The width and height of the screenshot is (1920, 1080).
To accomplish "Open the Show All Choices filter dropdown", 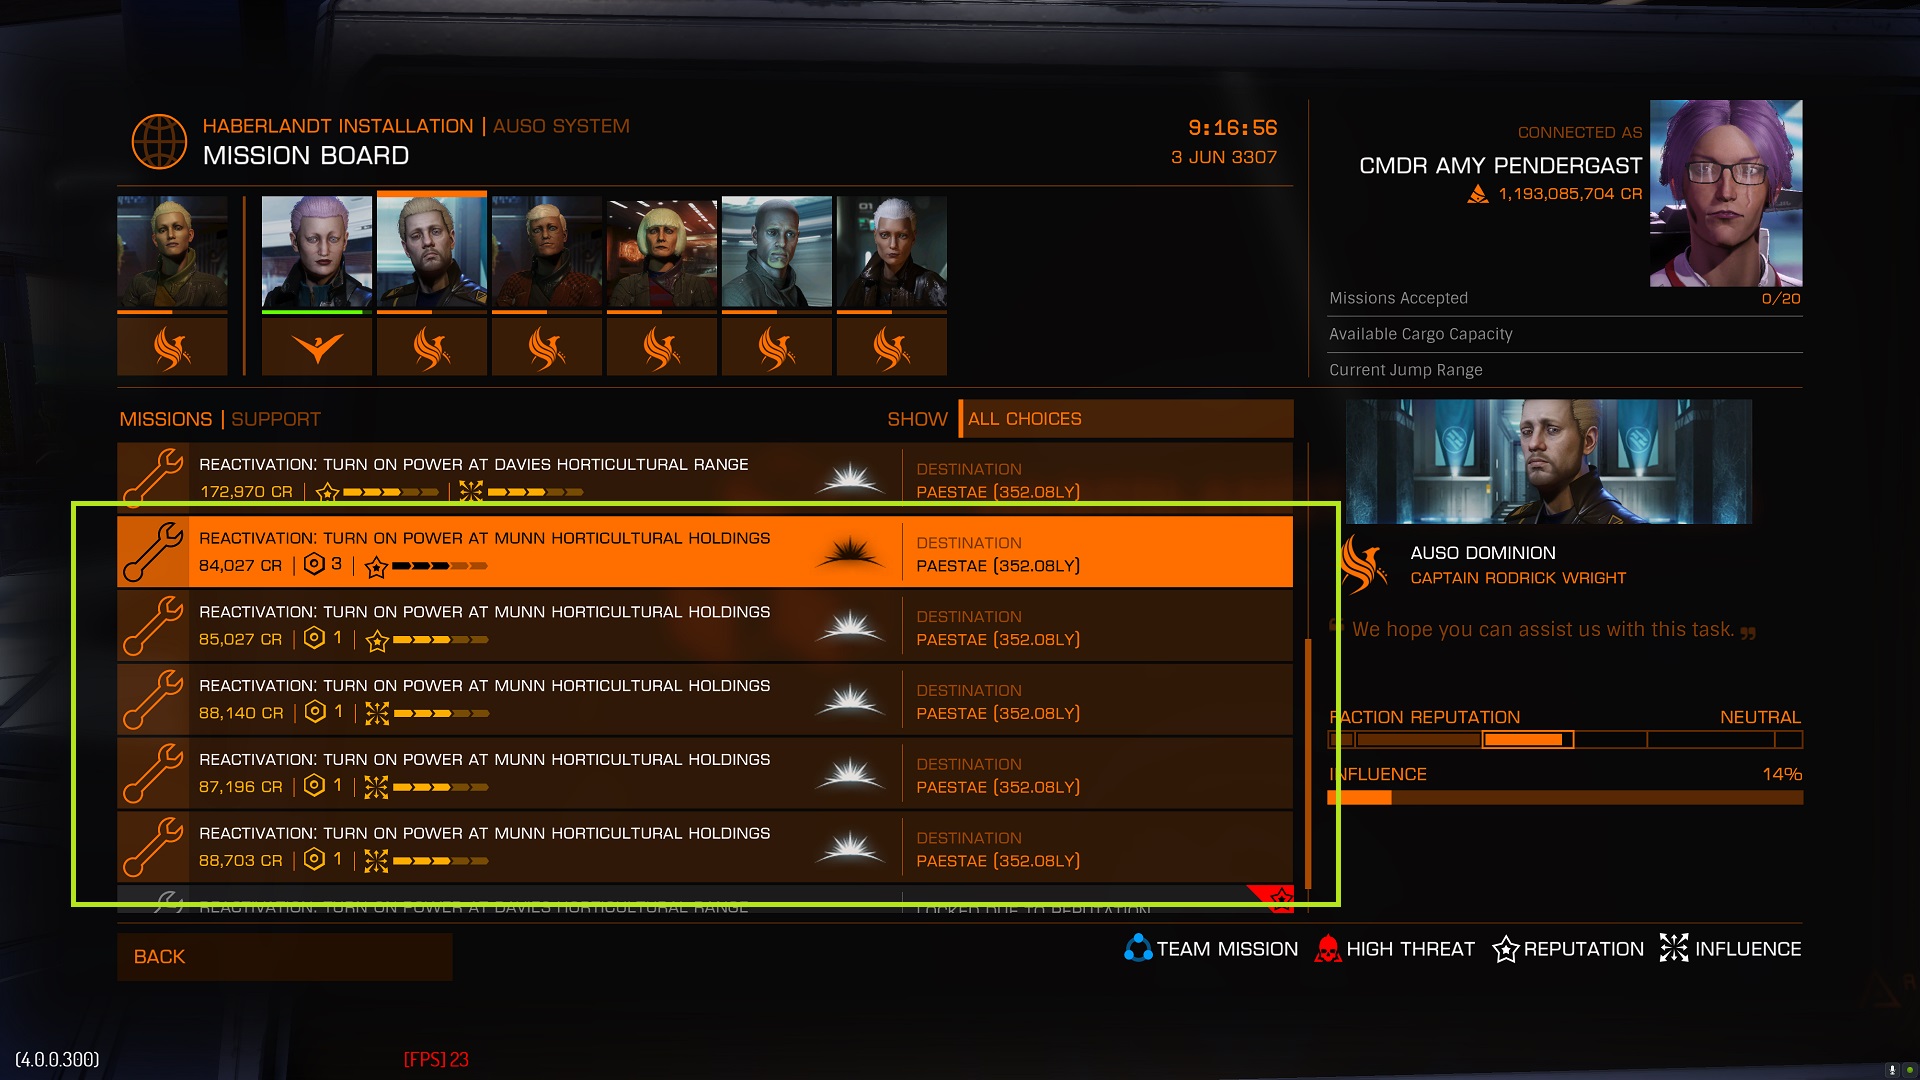I will [x=1126, y=419].
